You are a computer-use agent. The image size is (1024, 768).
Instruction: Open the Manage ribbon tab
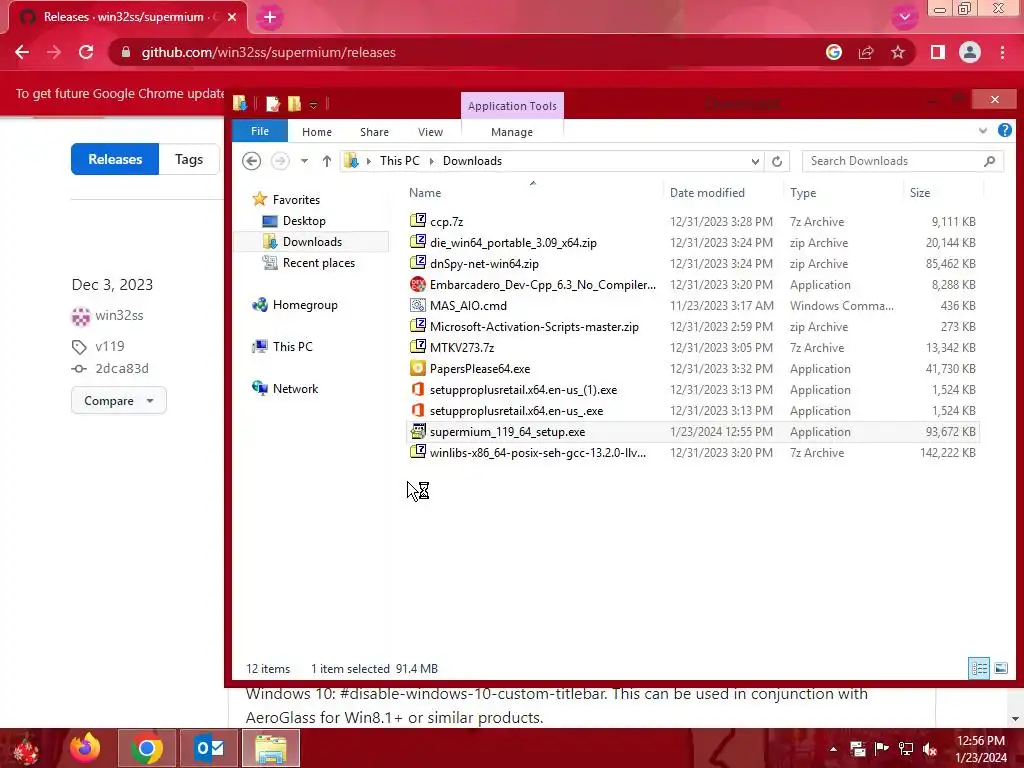coord(512,132)
